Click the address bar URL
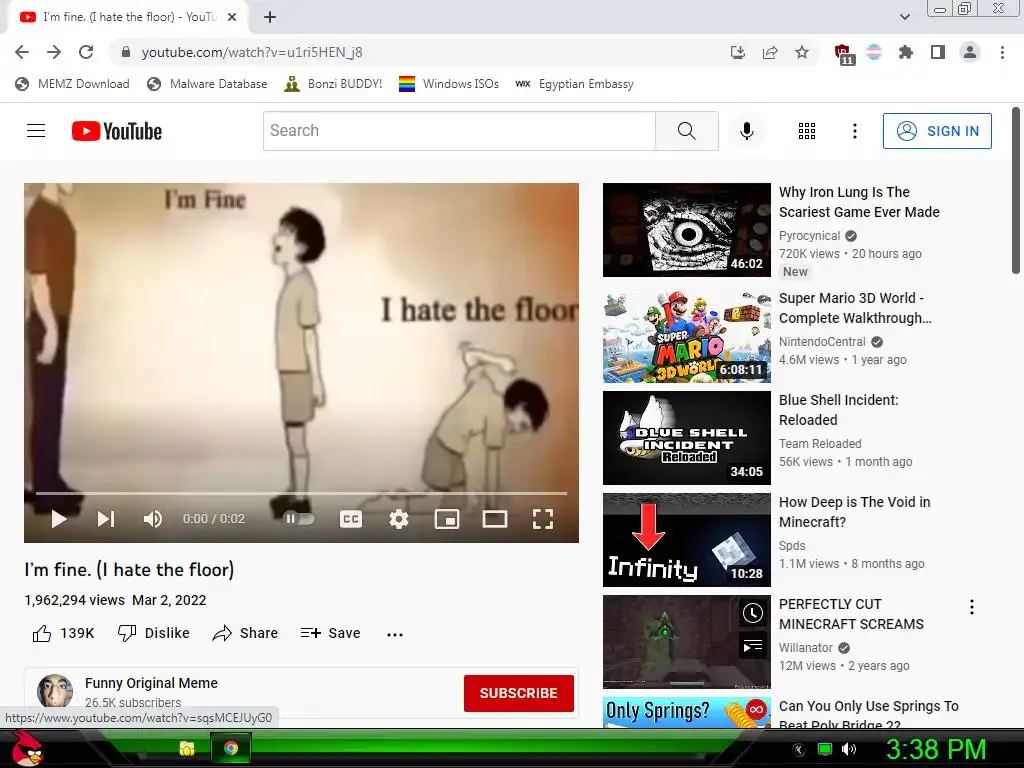This screenshot has height=768, width=1024. (251, 52)
